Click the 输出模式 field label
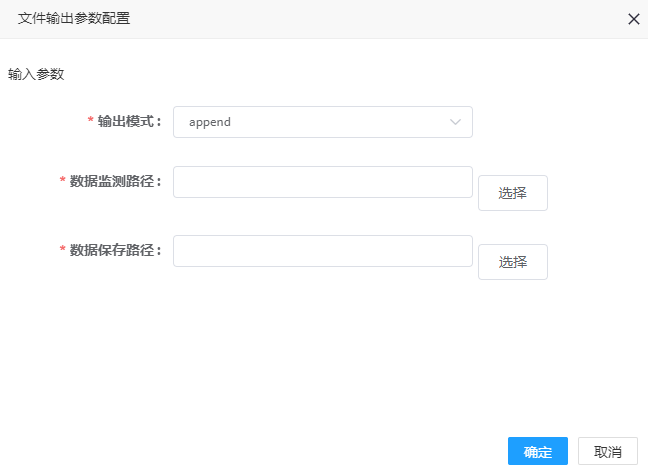The width and height of the screenshot is (648, 472). click(129, 122)
